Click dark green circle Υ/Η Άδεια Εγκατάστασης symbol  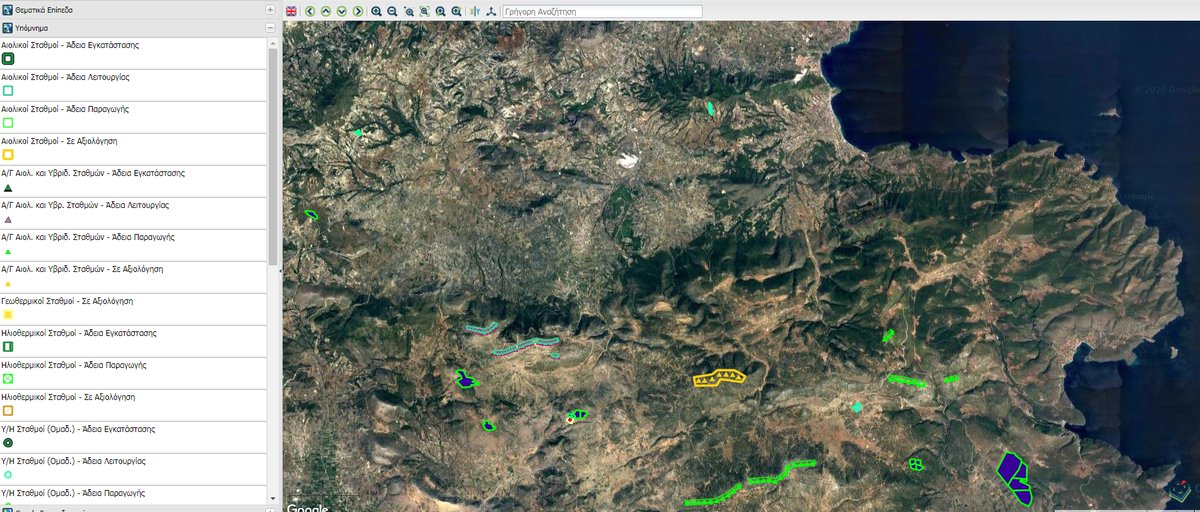[x=8, y=443]
